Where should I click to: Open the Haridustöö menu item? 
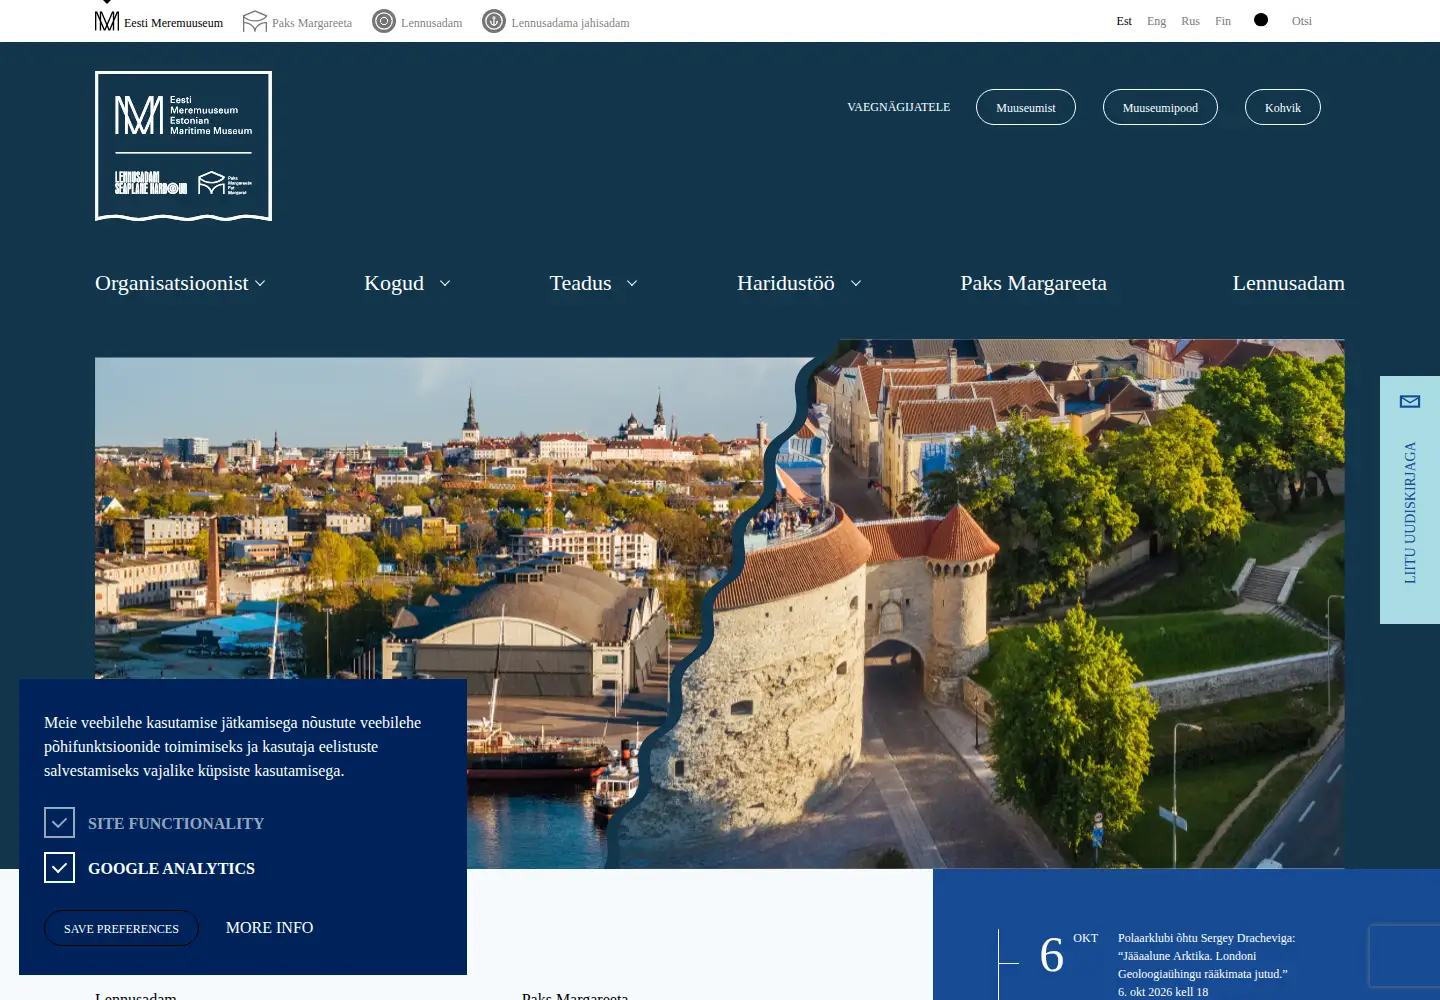pyautogui.click(x=786, y=283)
